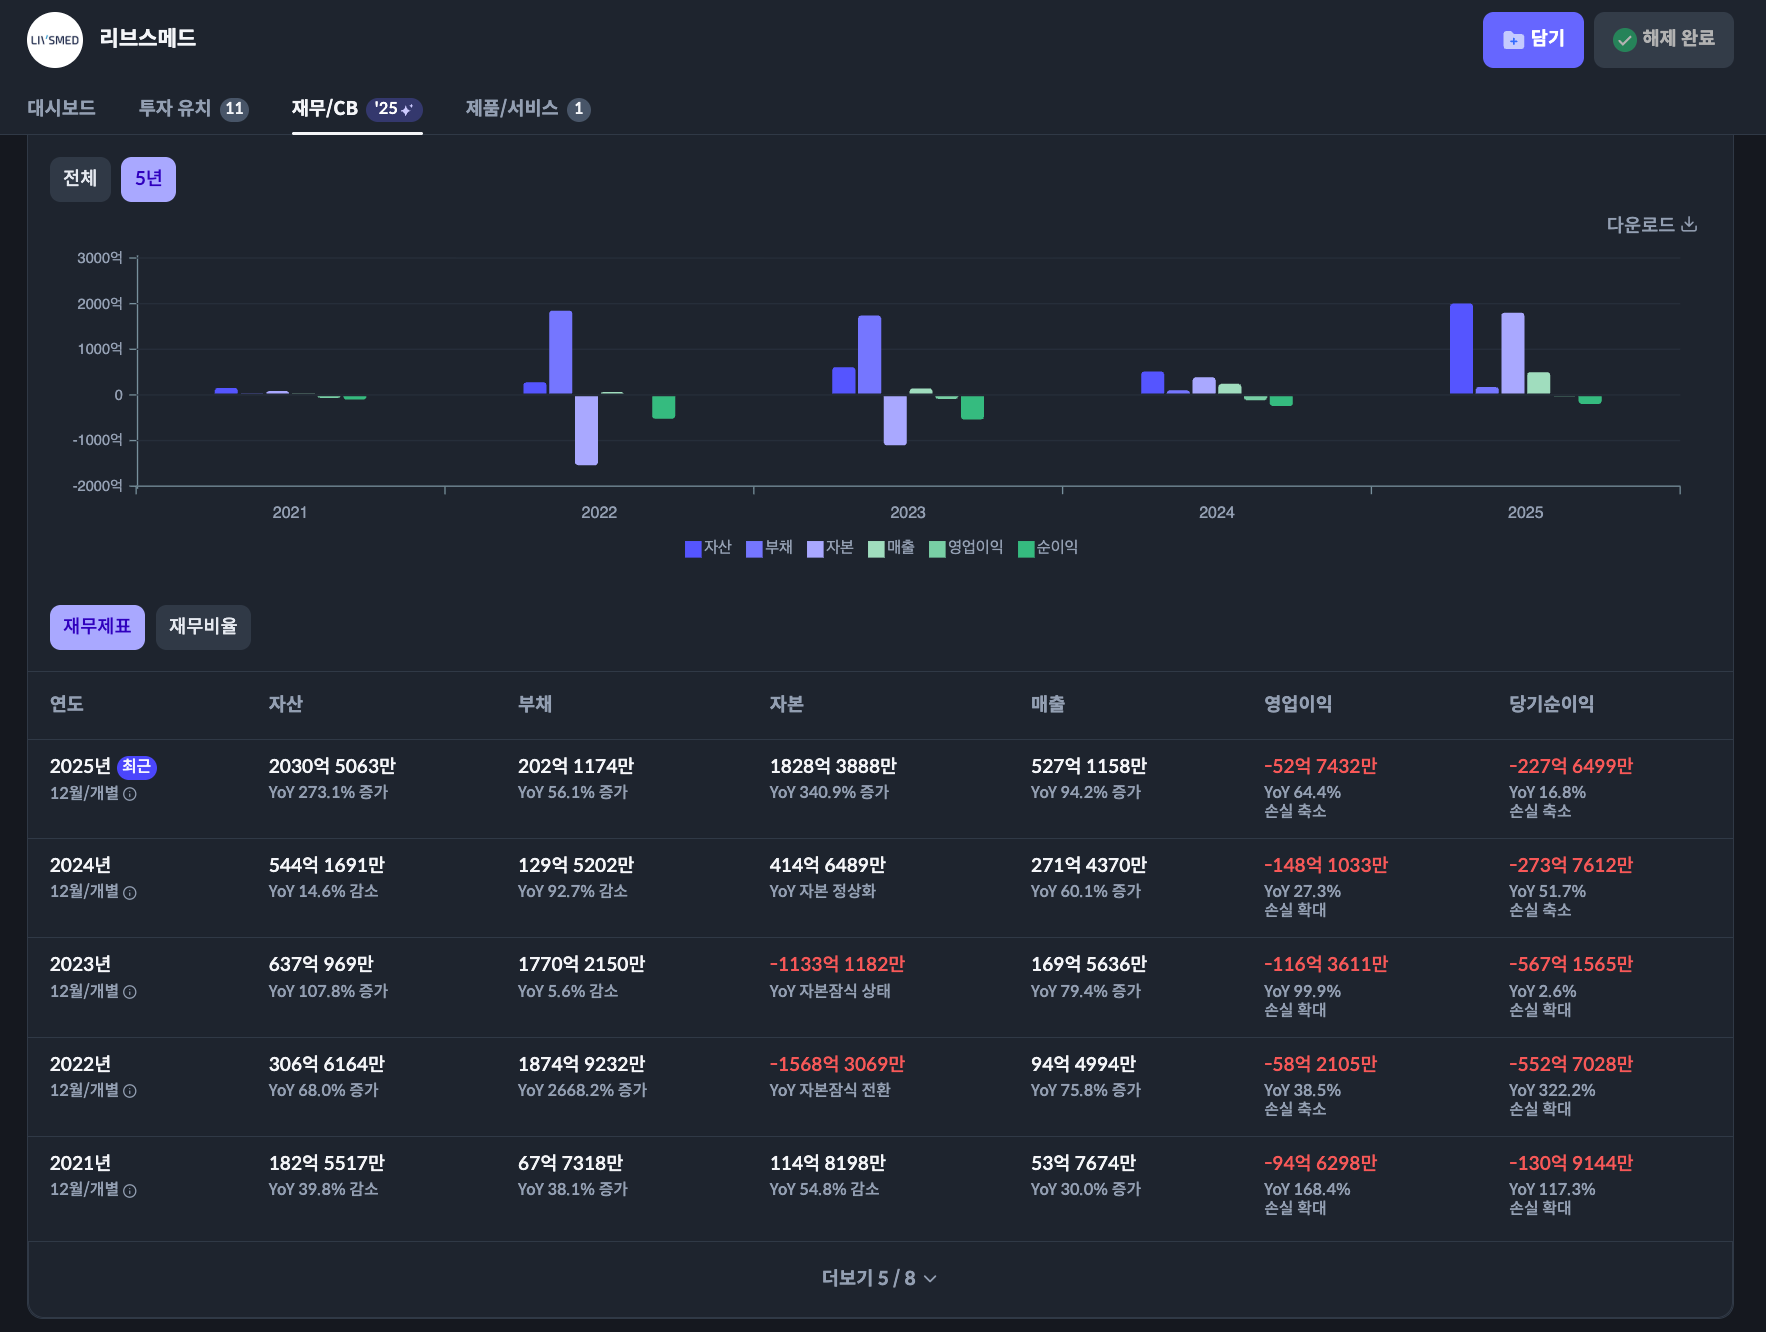The image size is (1766, 1332).
Task: Click the '25 AI sparkle badge
Action: 394,109
